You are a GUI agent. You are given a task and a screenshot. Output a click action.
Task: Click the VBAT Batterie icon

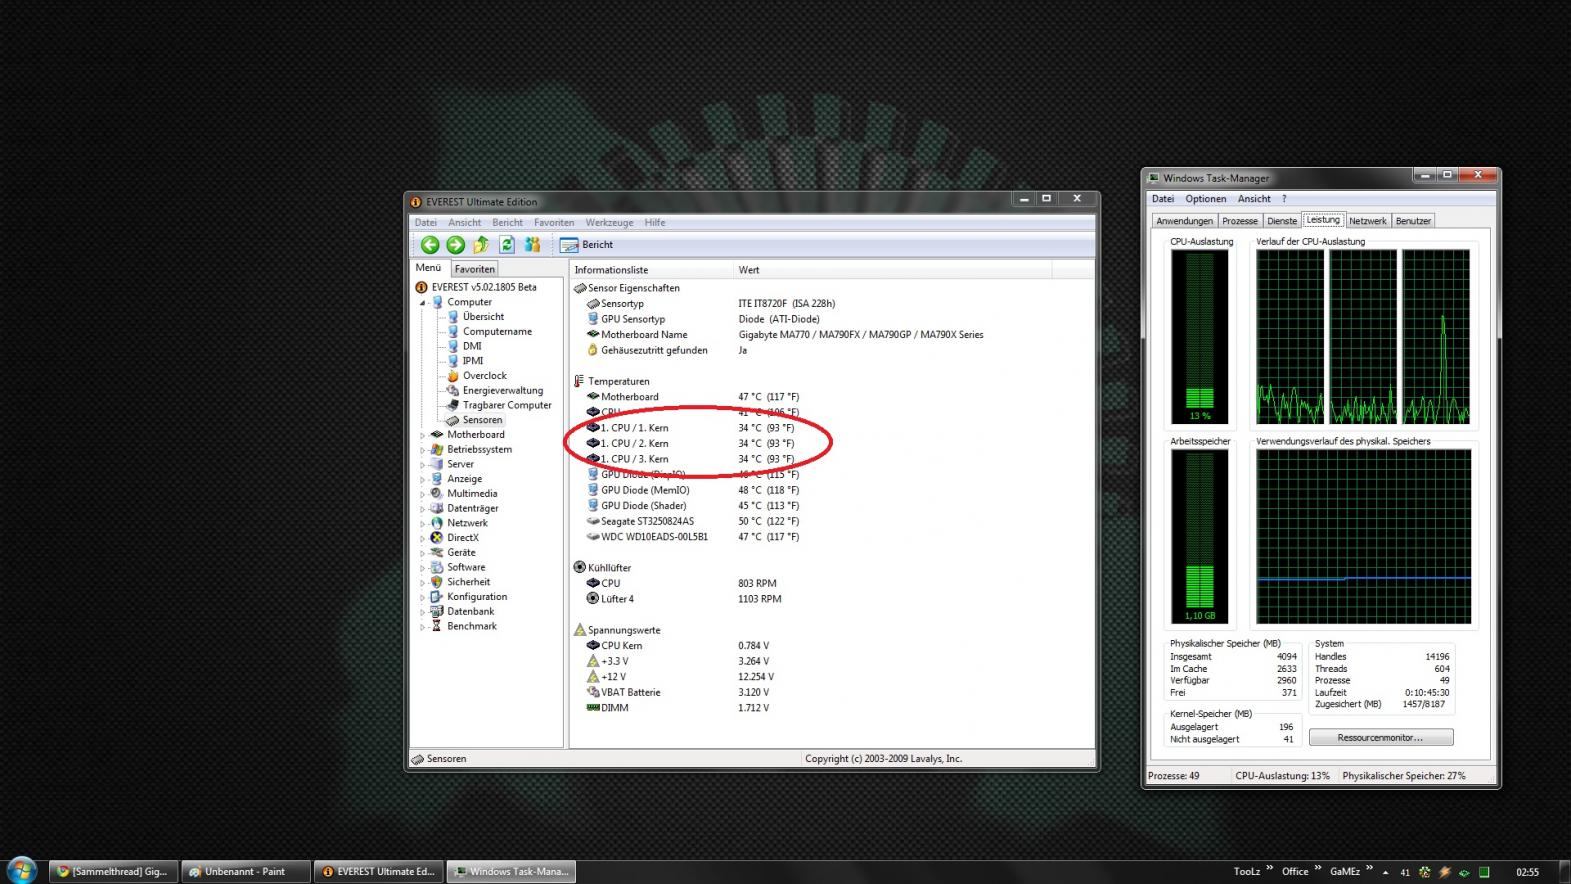pyautogui.click(x=593, y=692)
